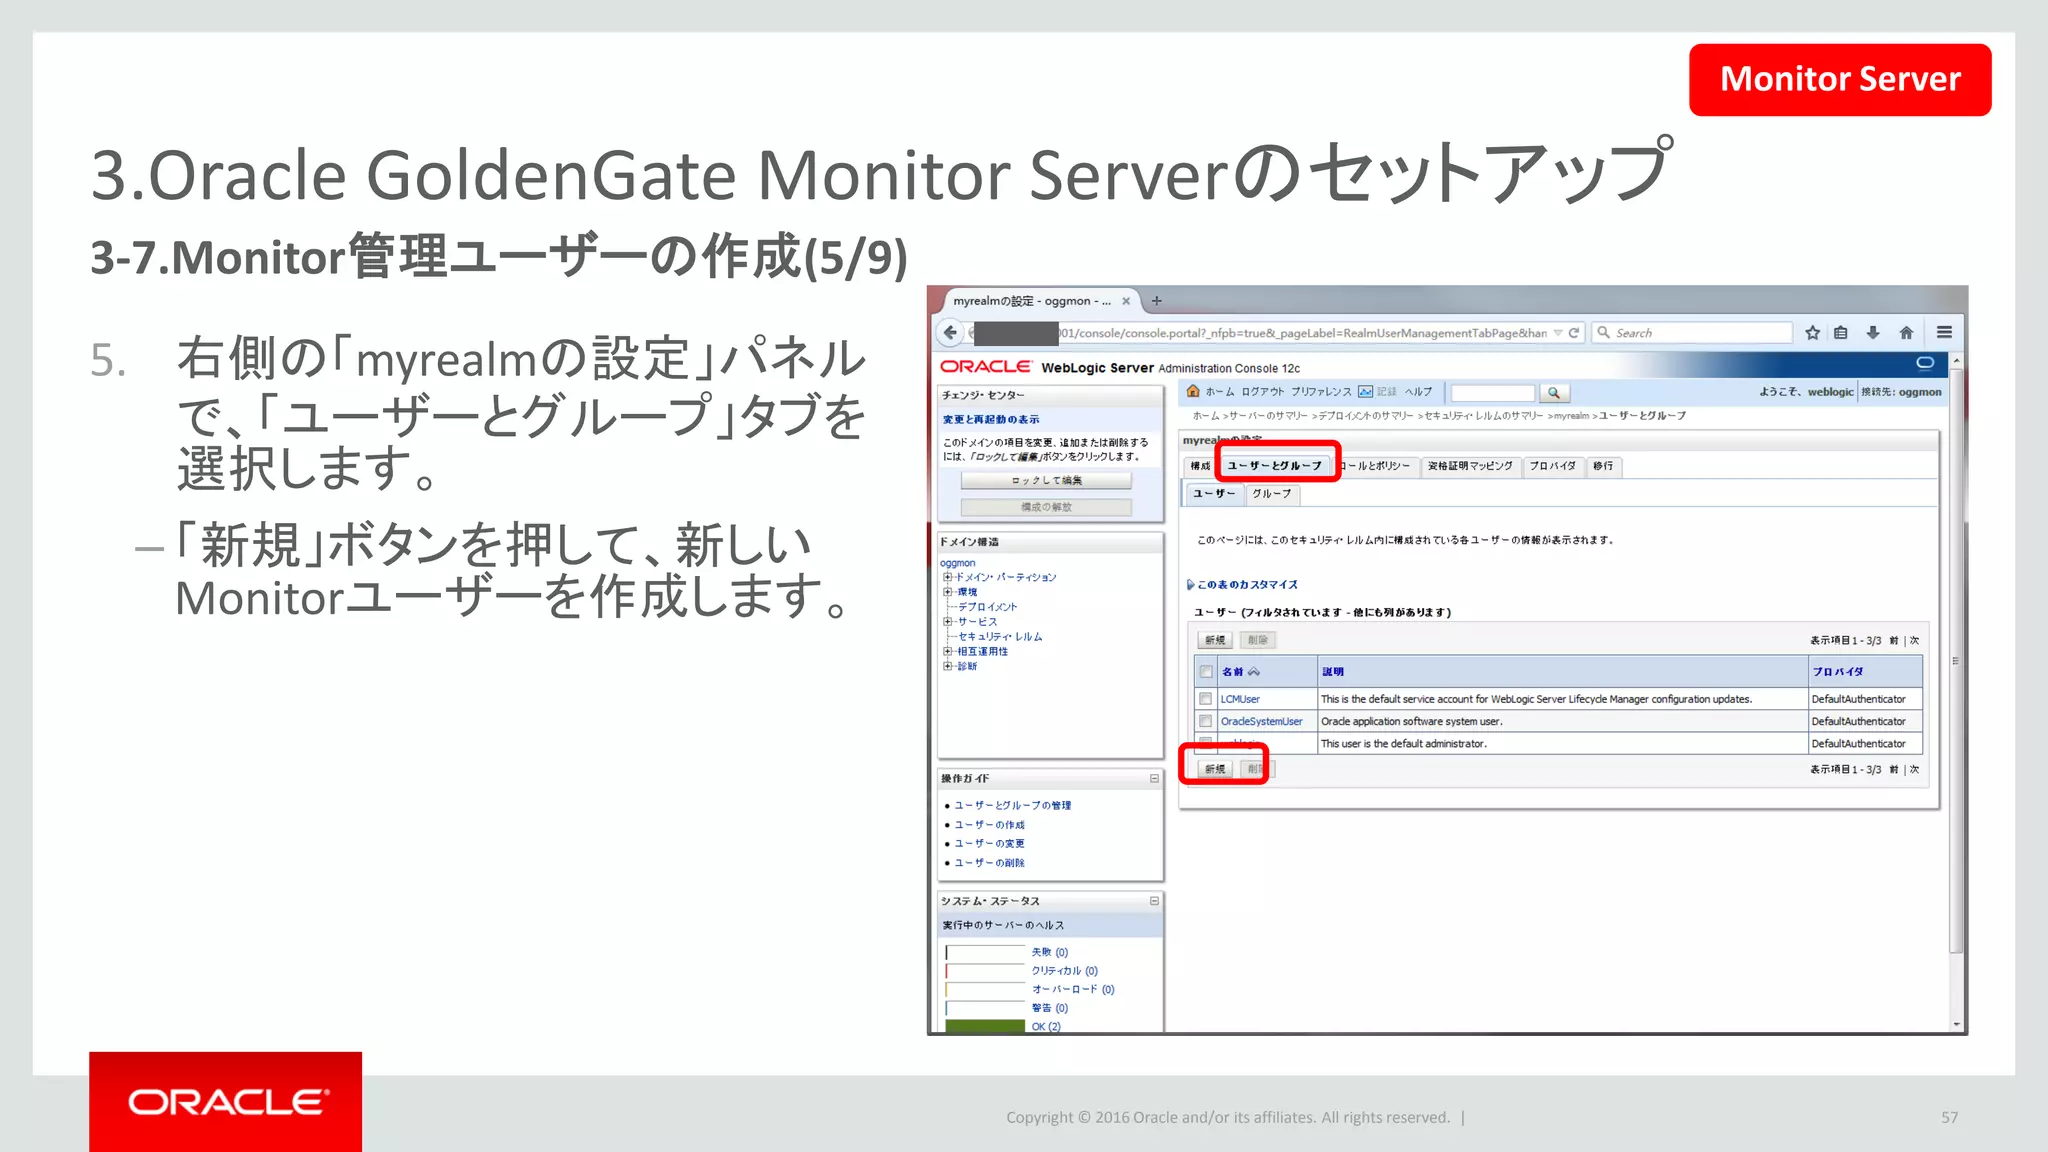
Task: Click the 失敗 (0) health status link
Action: [1050, 952]
